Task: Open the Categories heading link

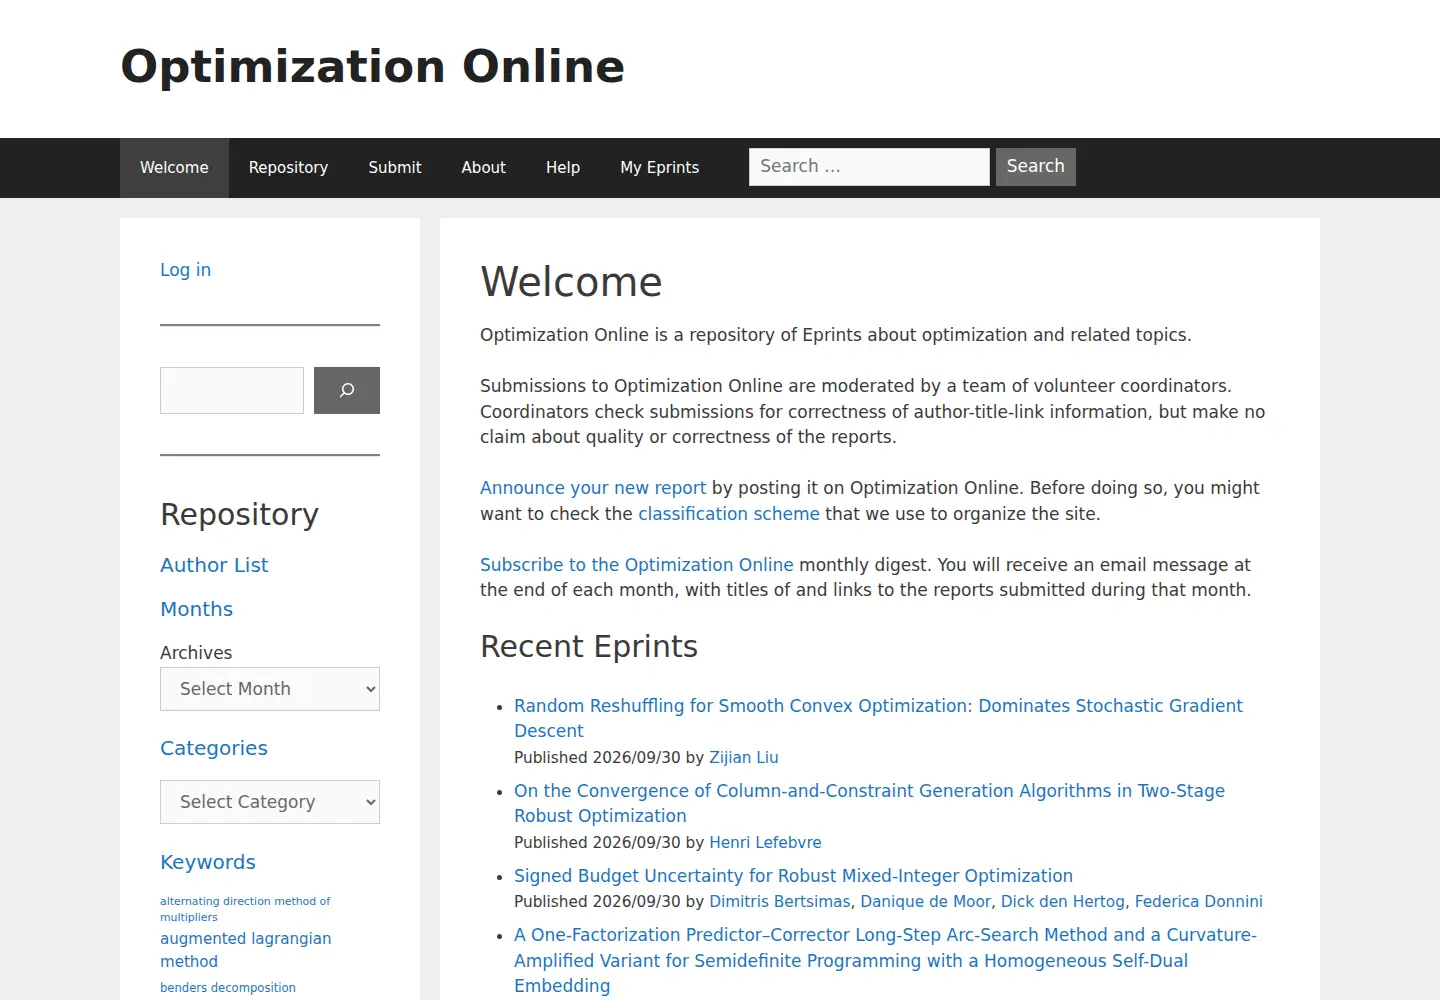Action: (x=214, y=748)
